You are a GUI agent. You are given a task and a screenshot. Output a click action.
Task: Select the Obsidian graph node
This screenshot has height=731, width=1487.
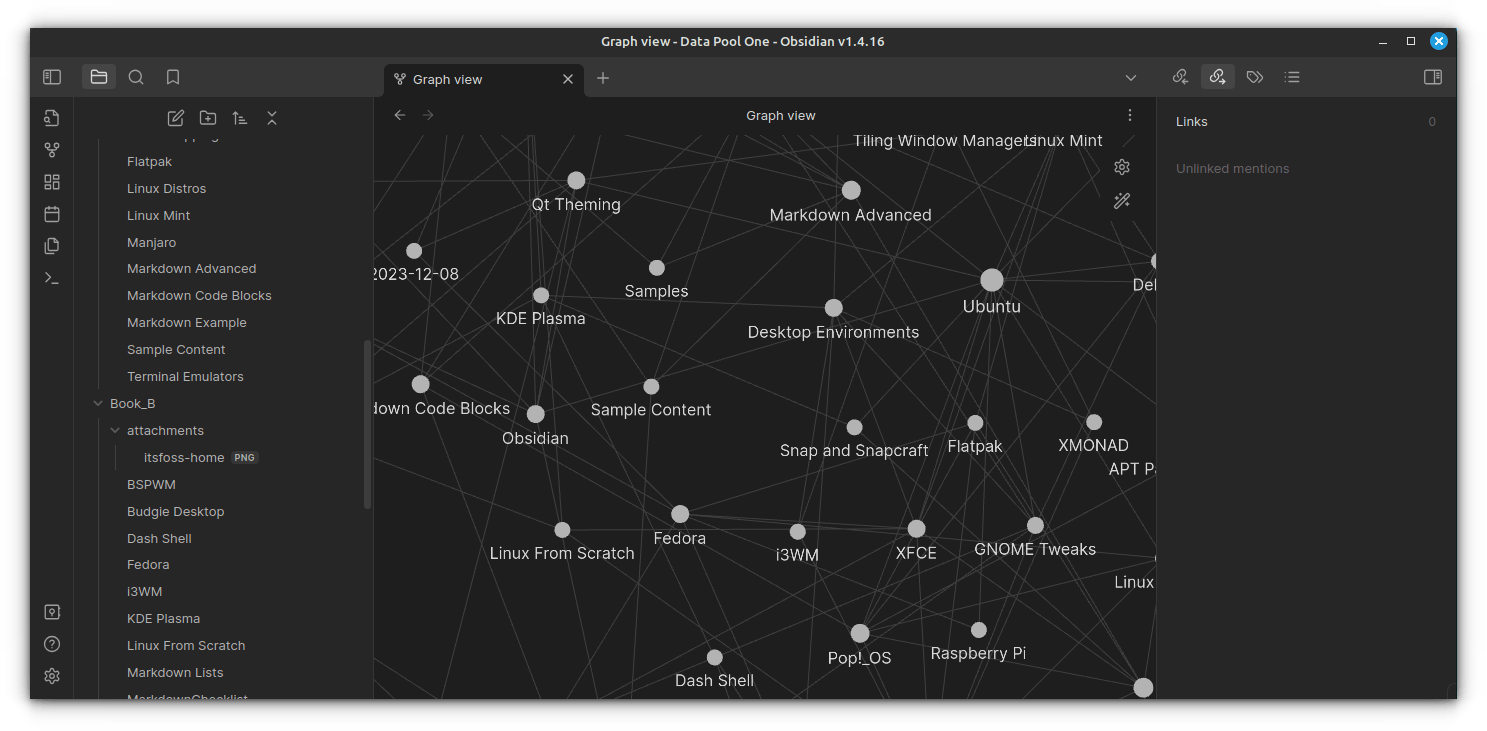[x=536, y=414]
